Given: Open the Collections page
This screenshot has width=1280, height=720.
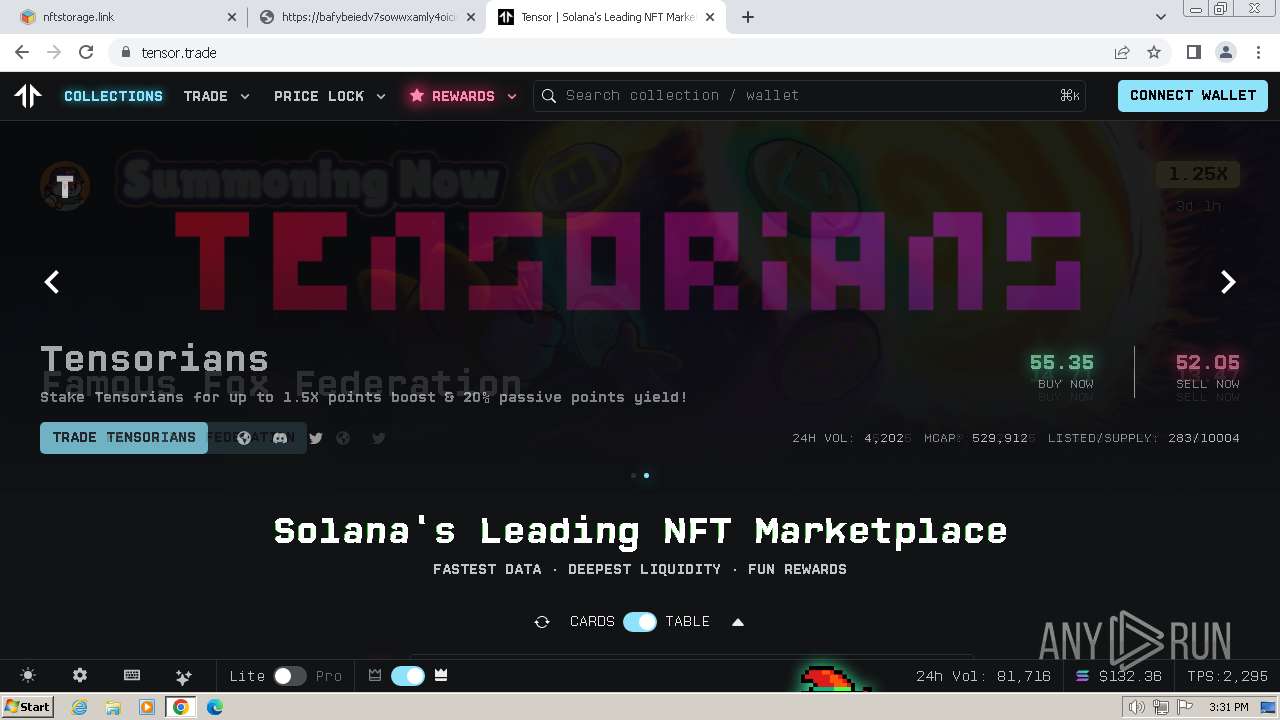Looking at the screenshot, I should click(x=113, y=96).
